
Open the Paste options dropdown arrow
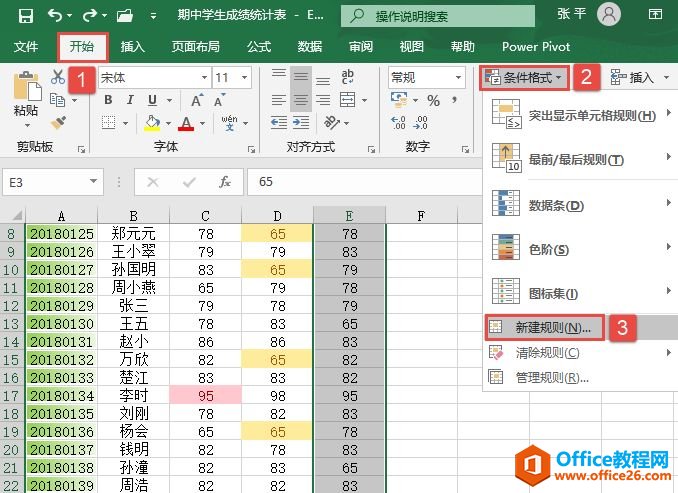coord(27,125)
